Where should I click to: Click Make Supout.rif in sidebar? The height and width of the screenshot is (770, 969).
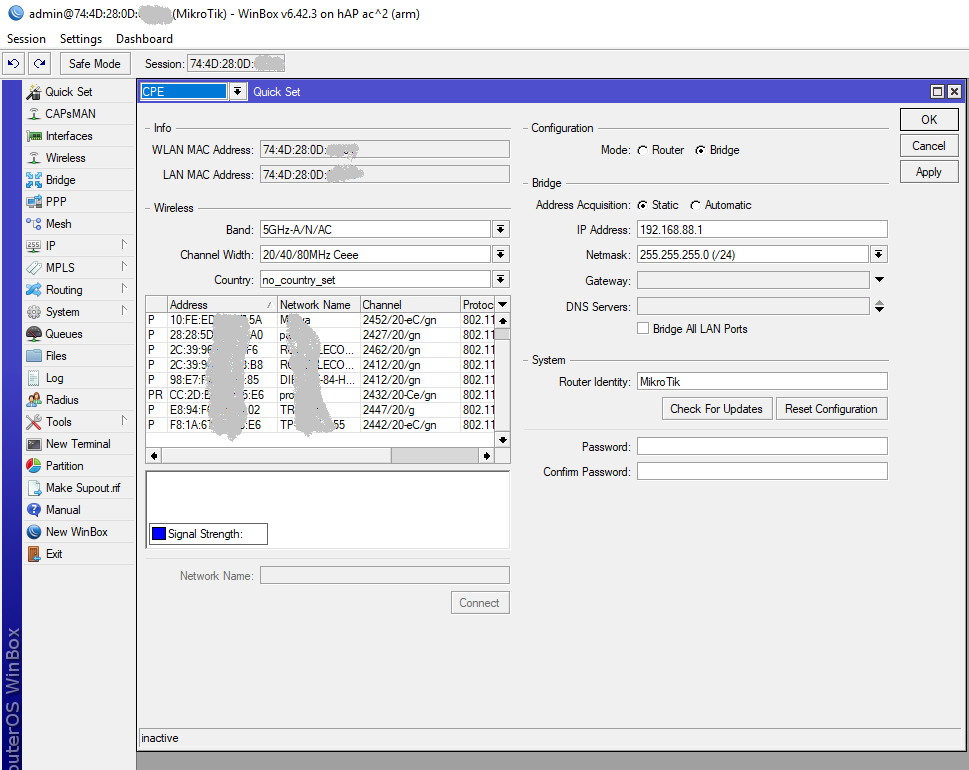[83, 488]
